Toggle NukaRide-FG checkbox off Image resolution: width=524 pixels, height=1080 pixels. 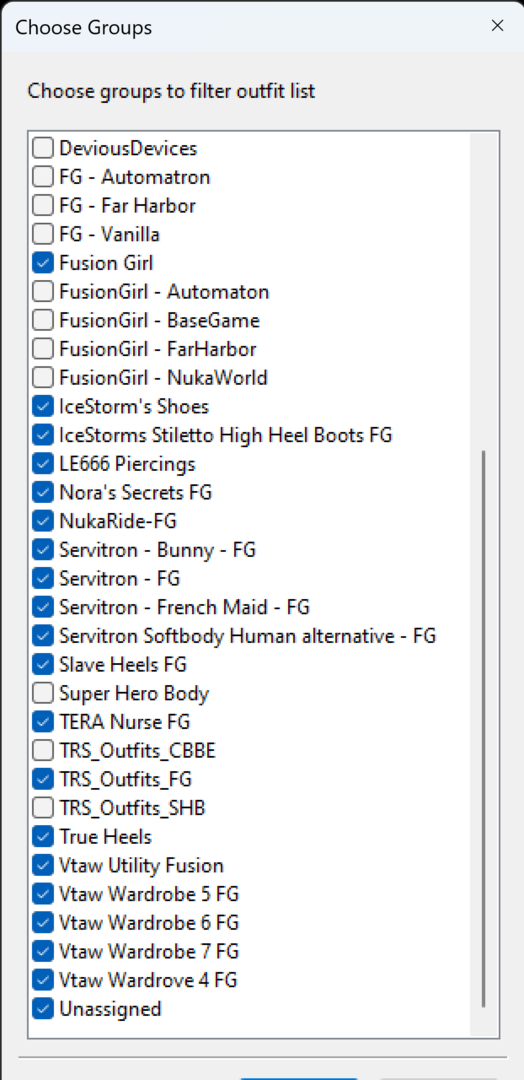(43, 521)
